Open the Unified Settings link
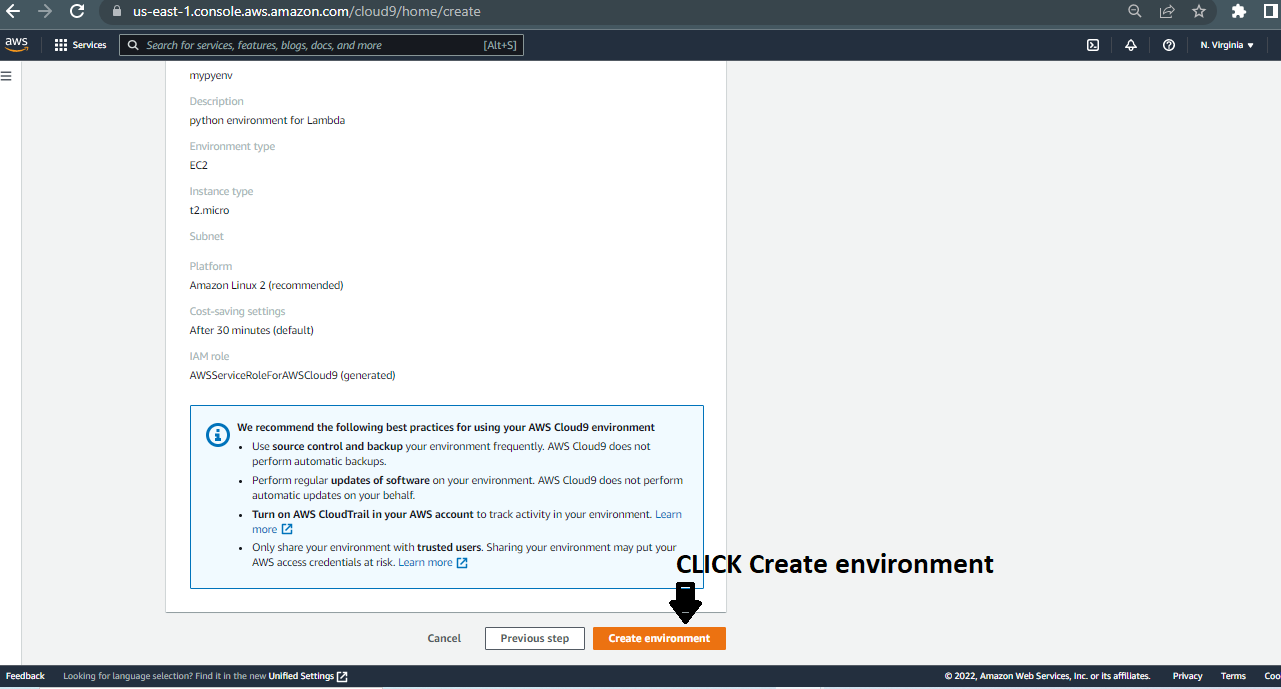Viewport: 1281px width, 689px height. [301, 676]
